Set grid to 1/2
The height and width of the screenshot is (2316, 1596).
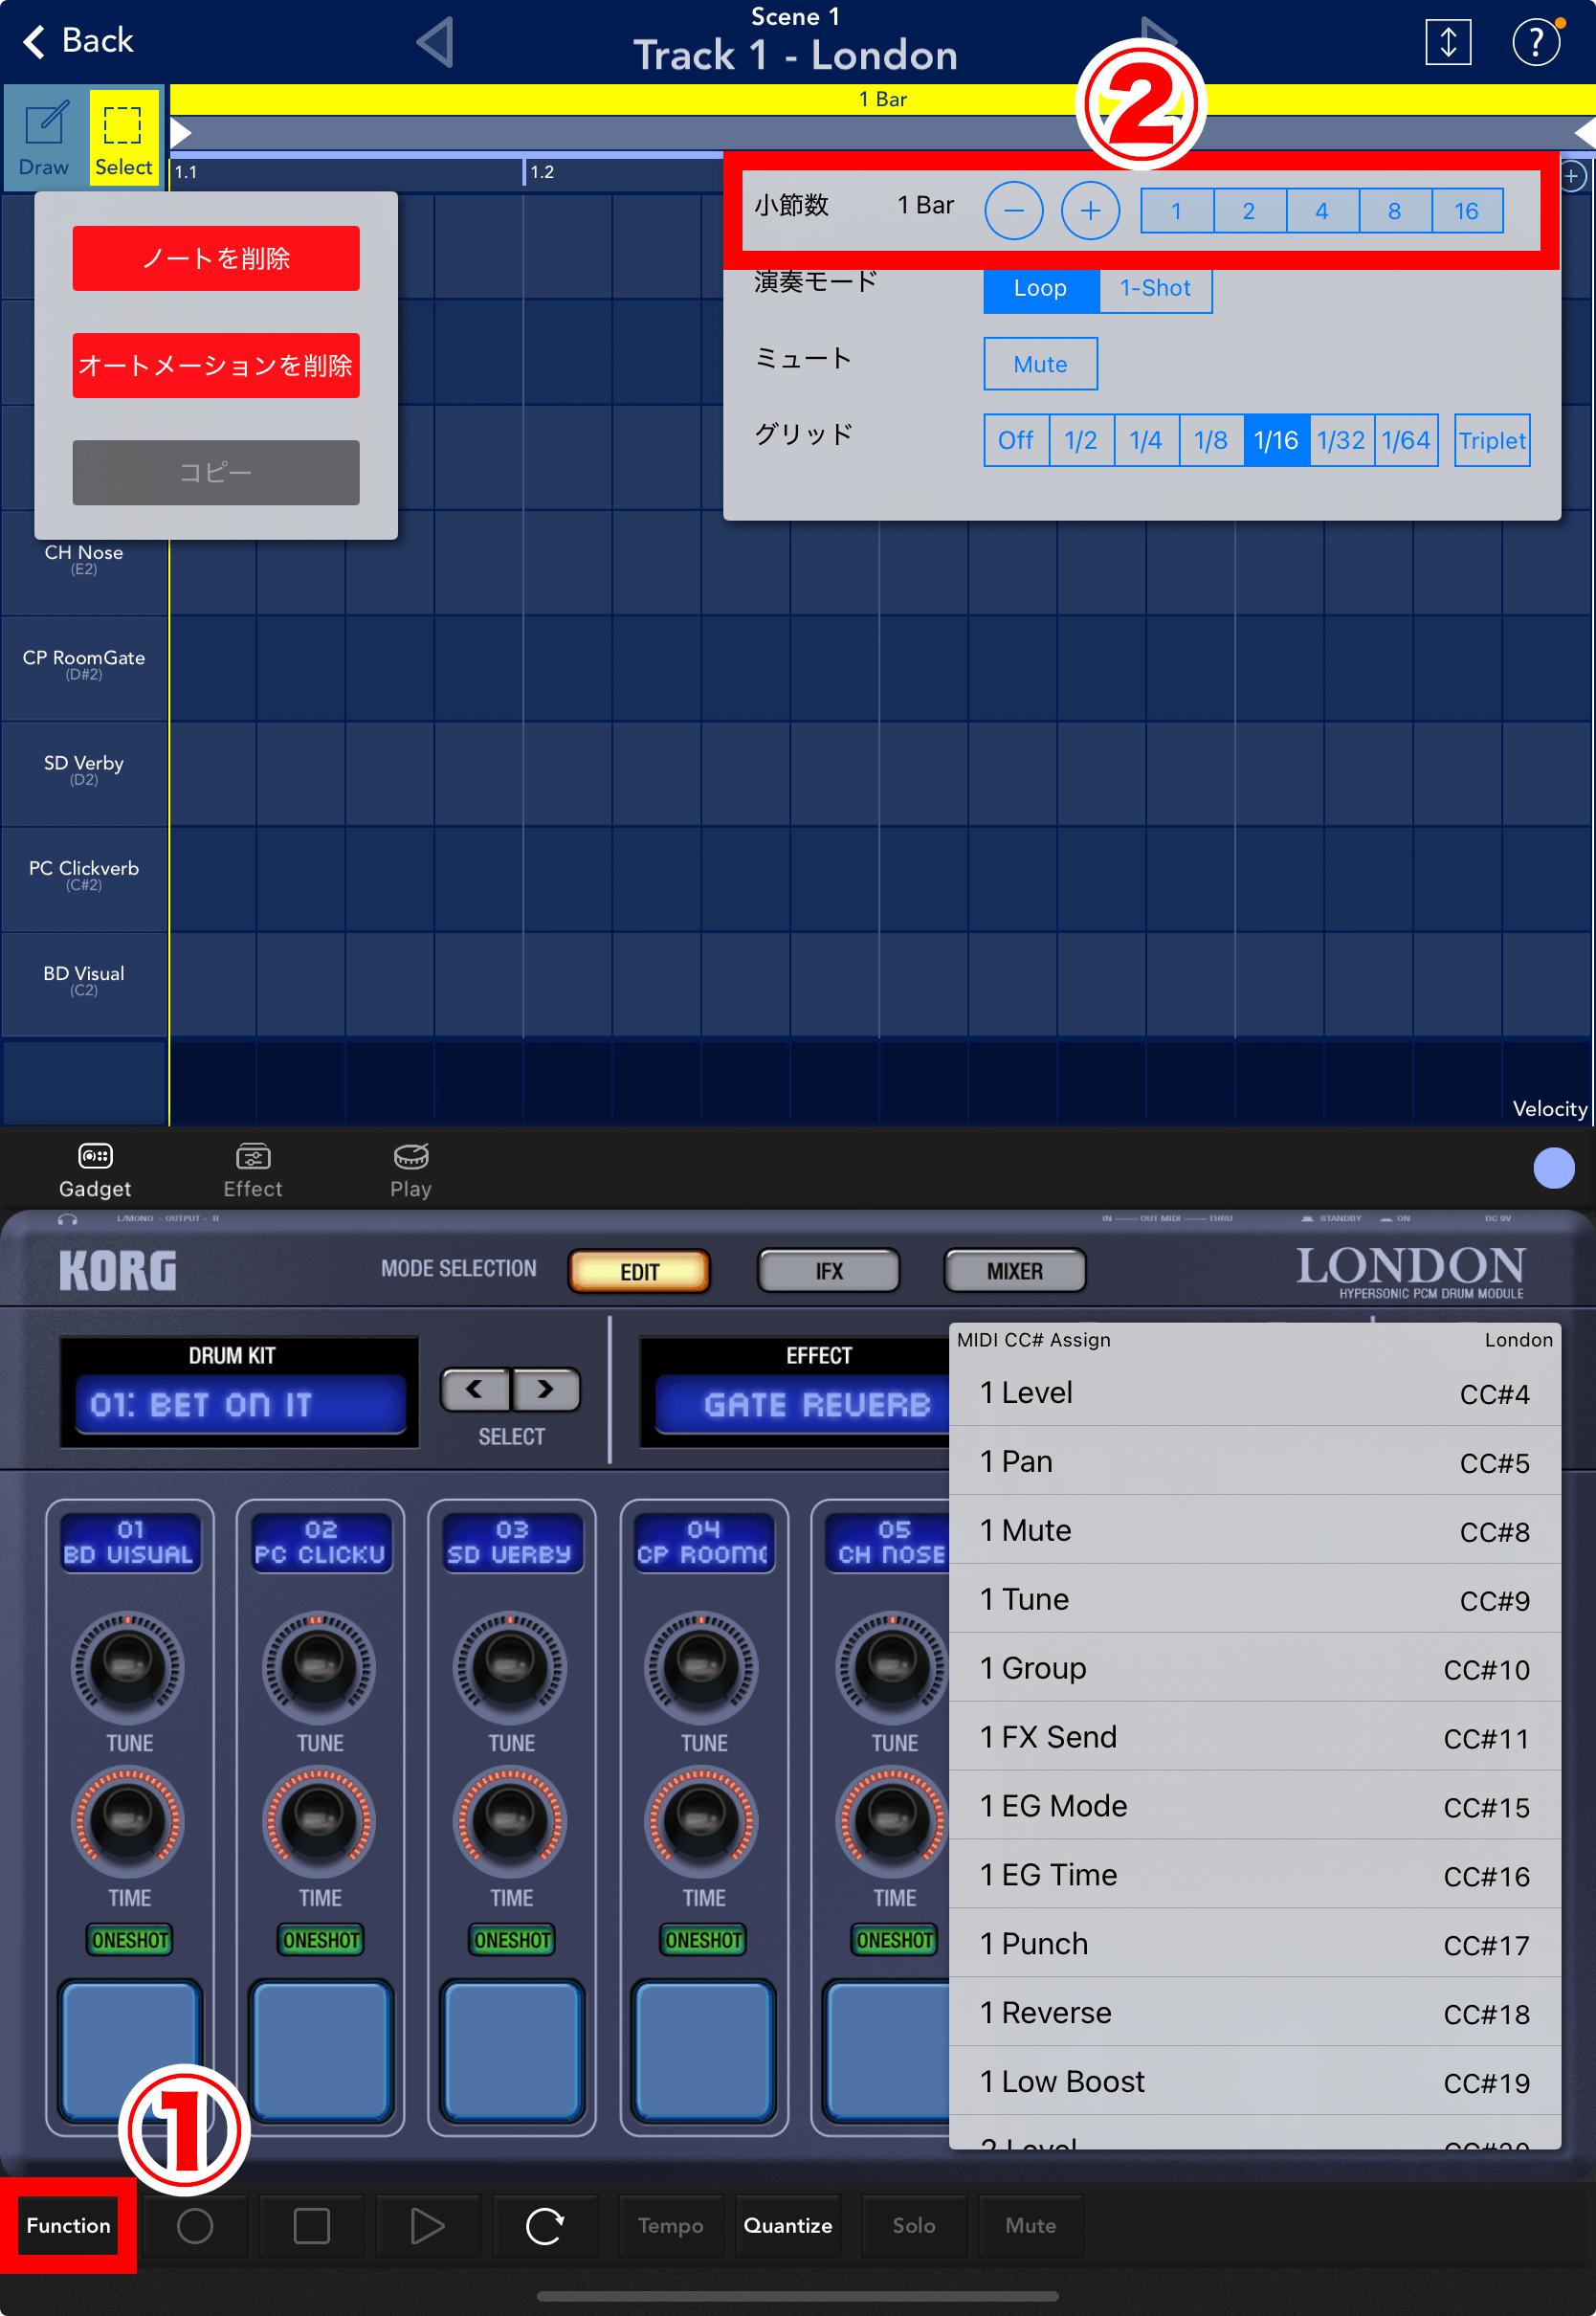1081,440
